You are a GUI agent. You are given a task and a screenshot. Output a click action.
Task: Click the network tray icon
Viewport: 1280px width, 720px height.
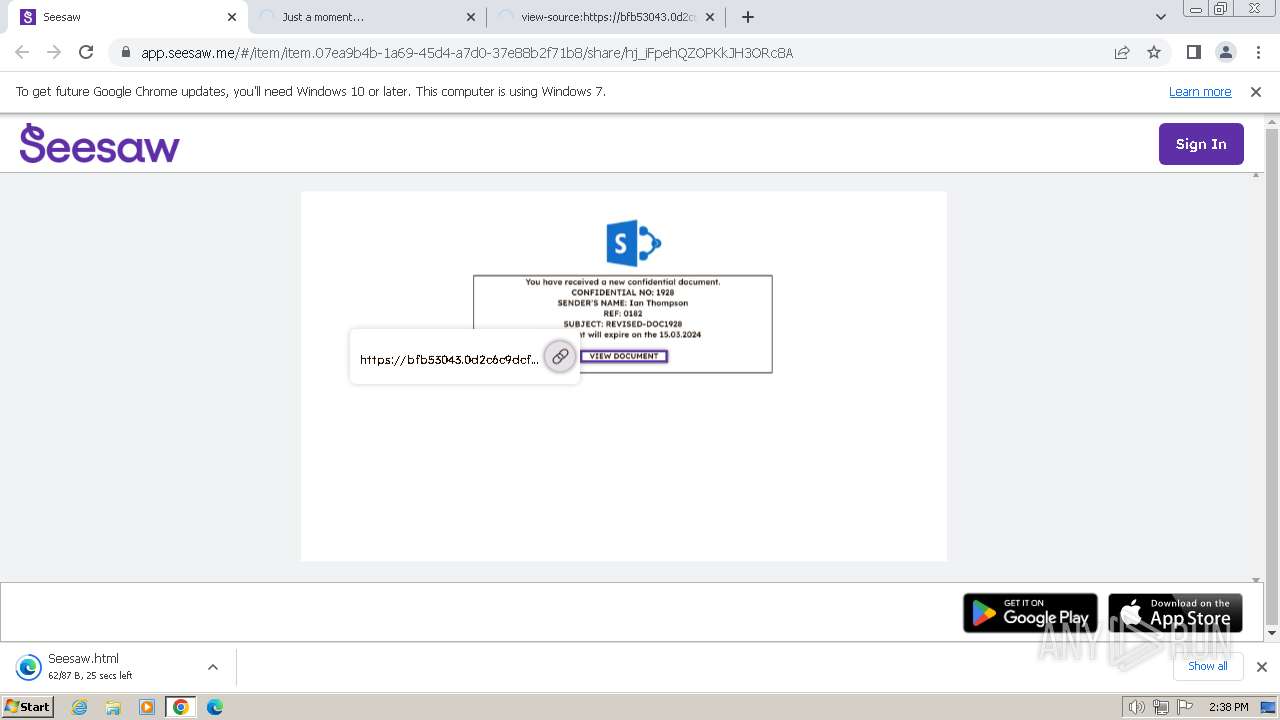[1161, 707]
